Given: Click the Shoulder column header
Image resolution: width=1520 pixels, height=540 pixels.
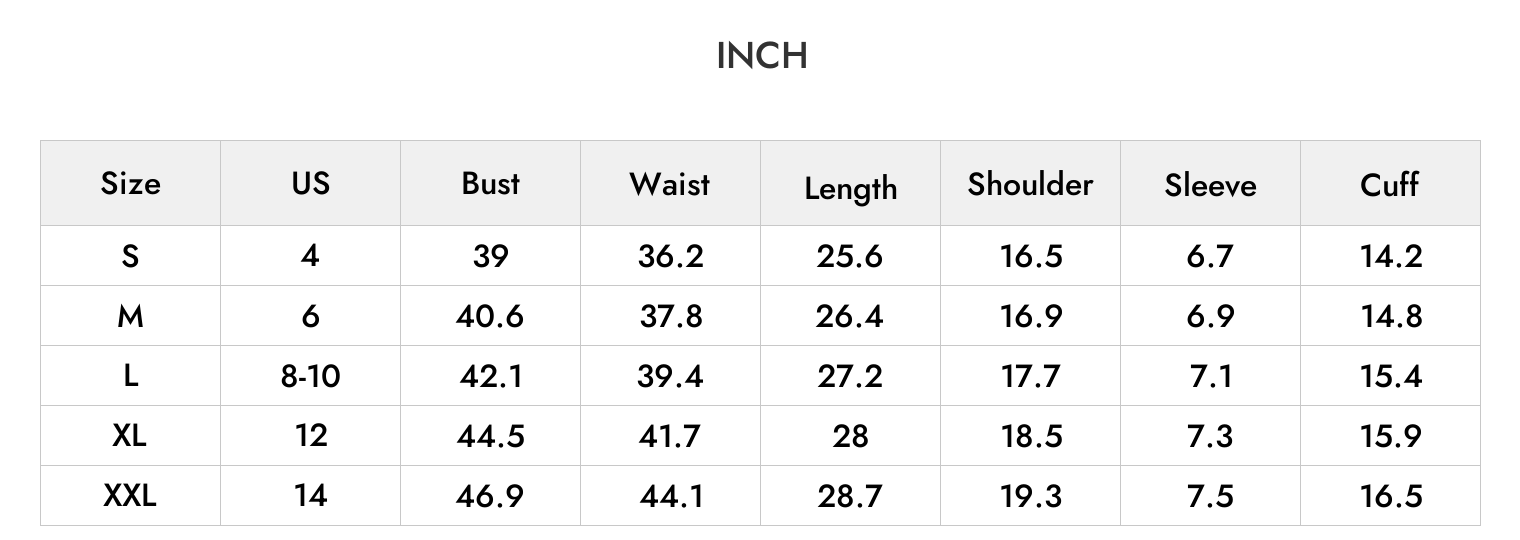Looking at the screenshot, I should pos(1030,184).
